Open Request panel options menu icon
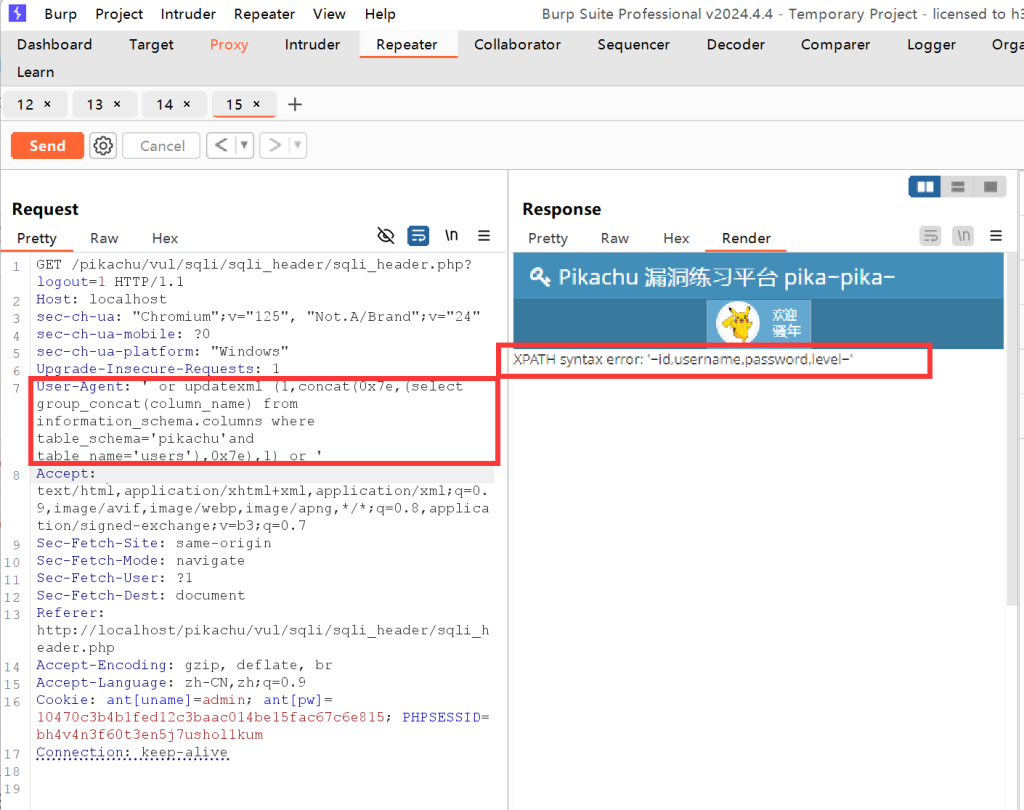This screenshot has width=1024, height=810. tap(484, 235)
